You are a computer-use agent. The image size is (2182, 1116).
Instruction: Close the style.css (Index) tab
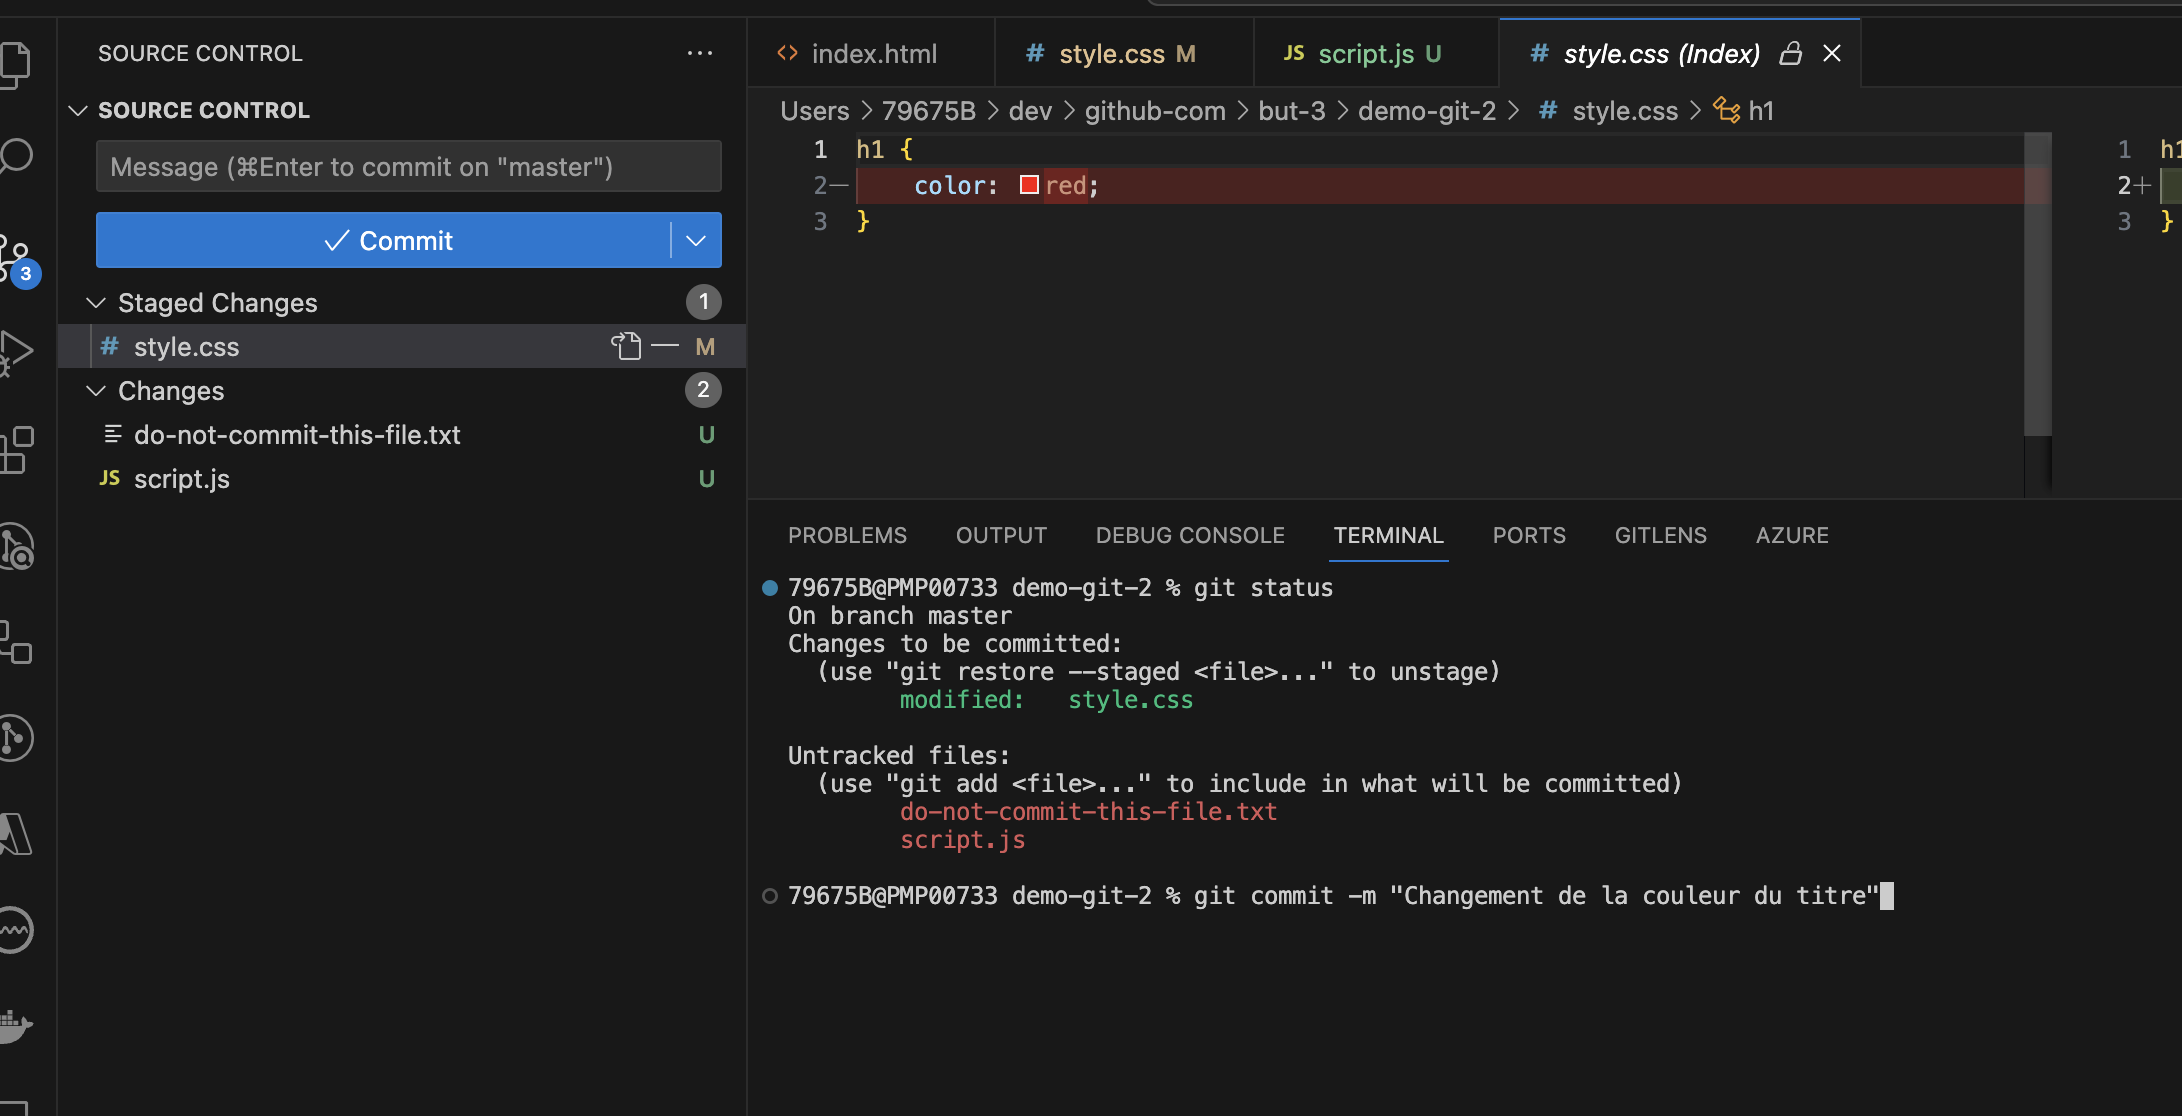click(x=1832, y=53)
